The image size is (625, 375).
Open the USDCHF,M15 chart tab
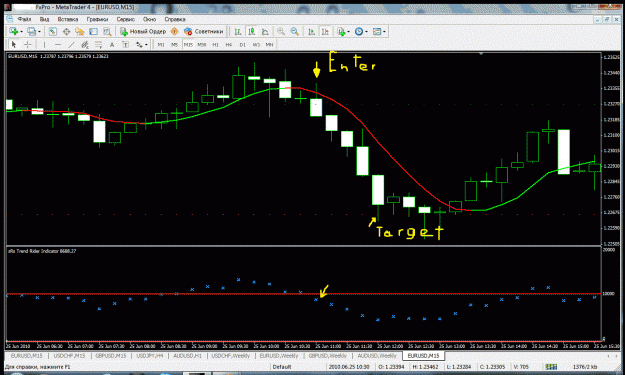(x=69, y=355)
